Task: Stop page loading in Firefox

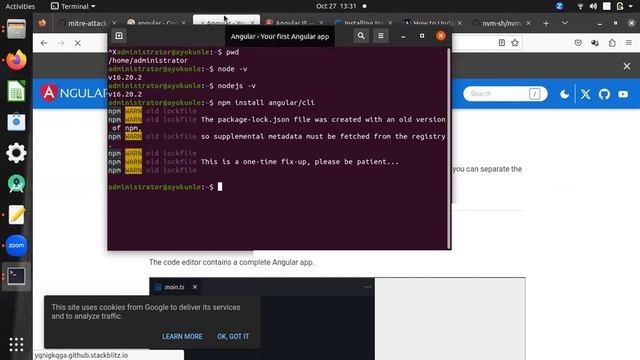Action: [x=78, y=43]
